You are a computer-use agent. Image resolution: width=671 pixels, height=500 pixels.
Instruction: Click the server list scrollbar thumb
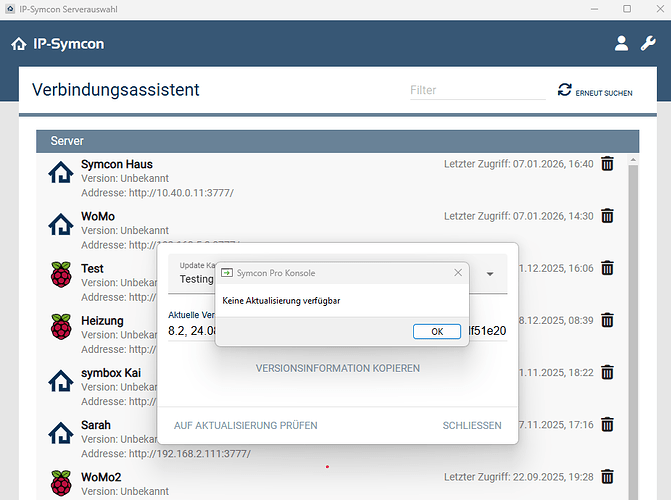(x=633, y=332)
